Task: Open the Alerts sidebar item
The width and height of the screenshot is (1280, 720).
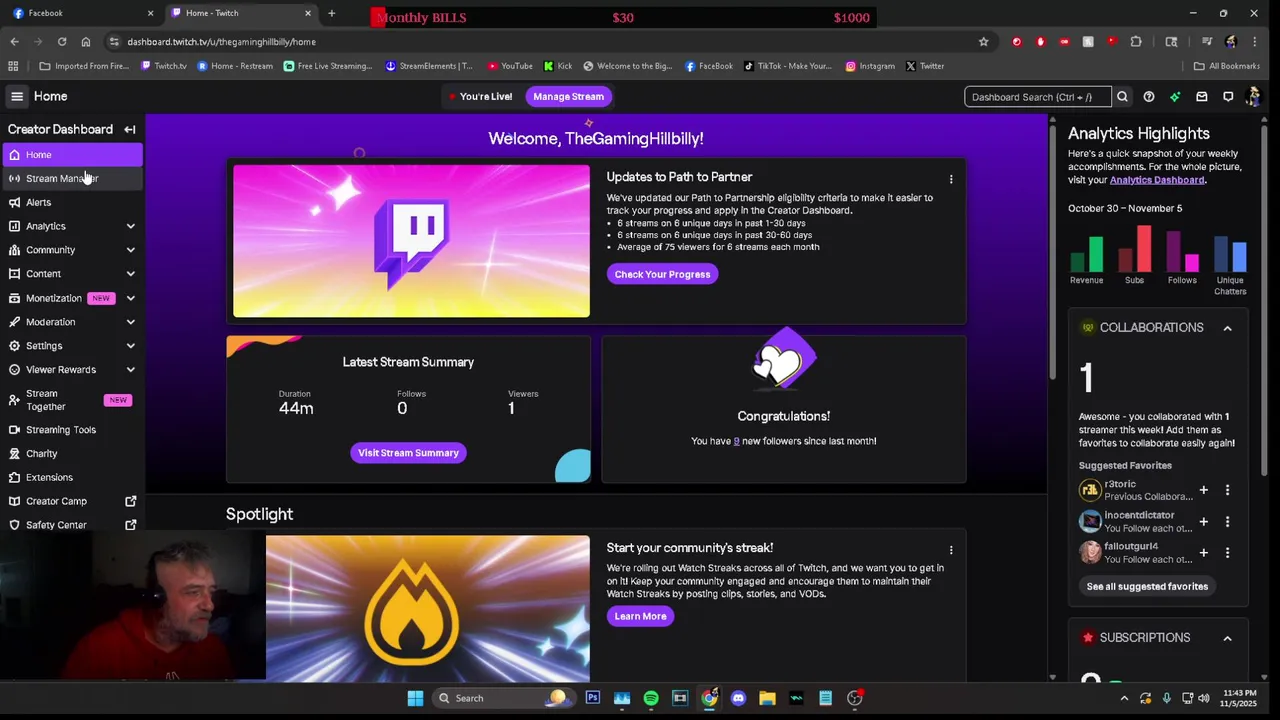Action: [72, 202]
